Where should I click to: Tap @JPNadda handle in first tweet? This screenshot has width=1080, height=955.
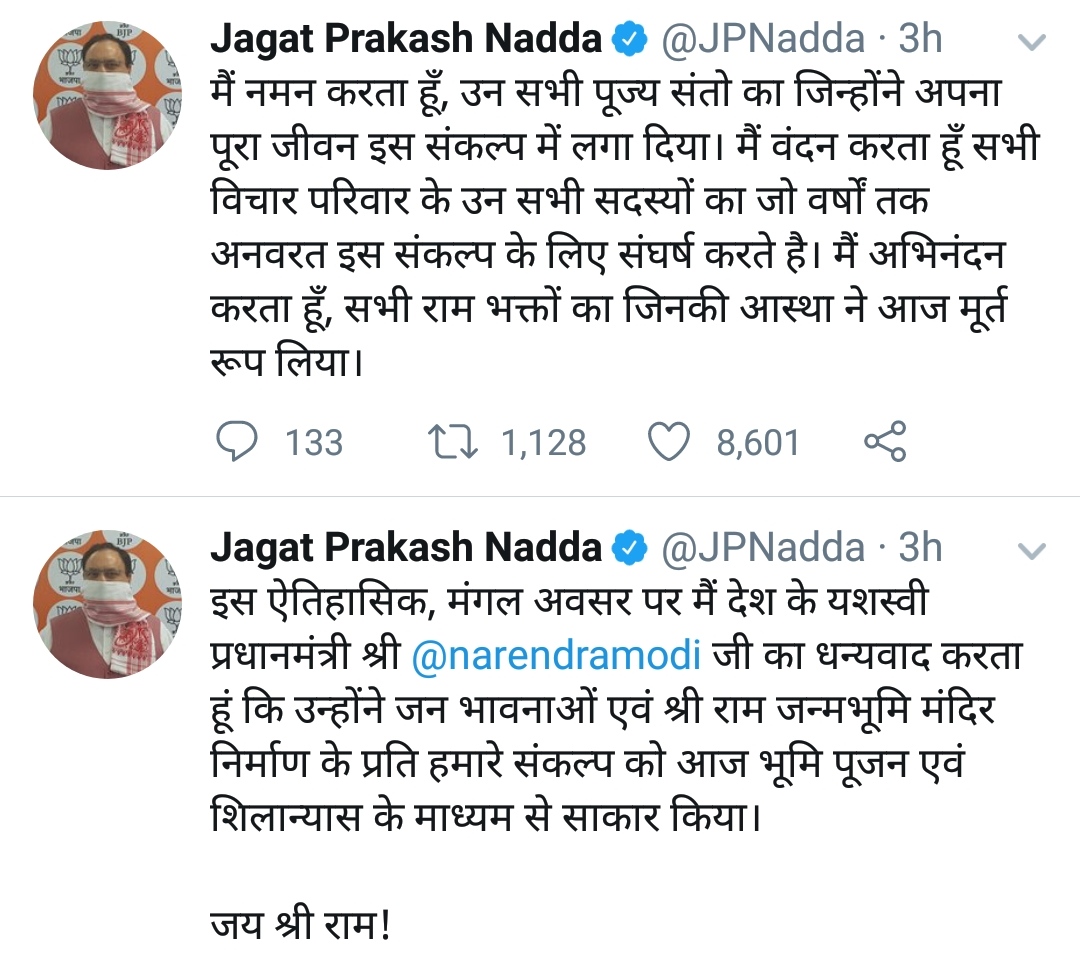coord(763,39)
